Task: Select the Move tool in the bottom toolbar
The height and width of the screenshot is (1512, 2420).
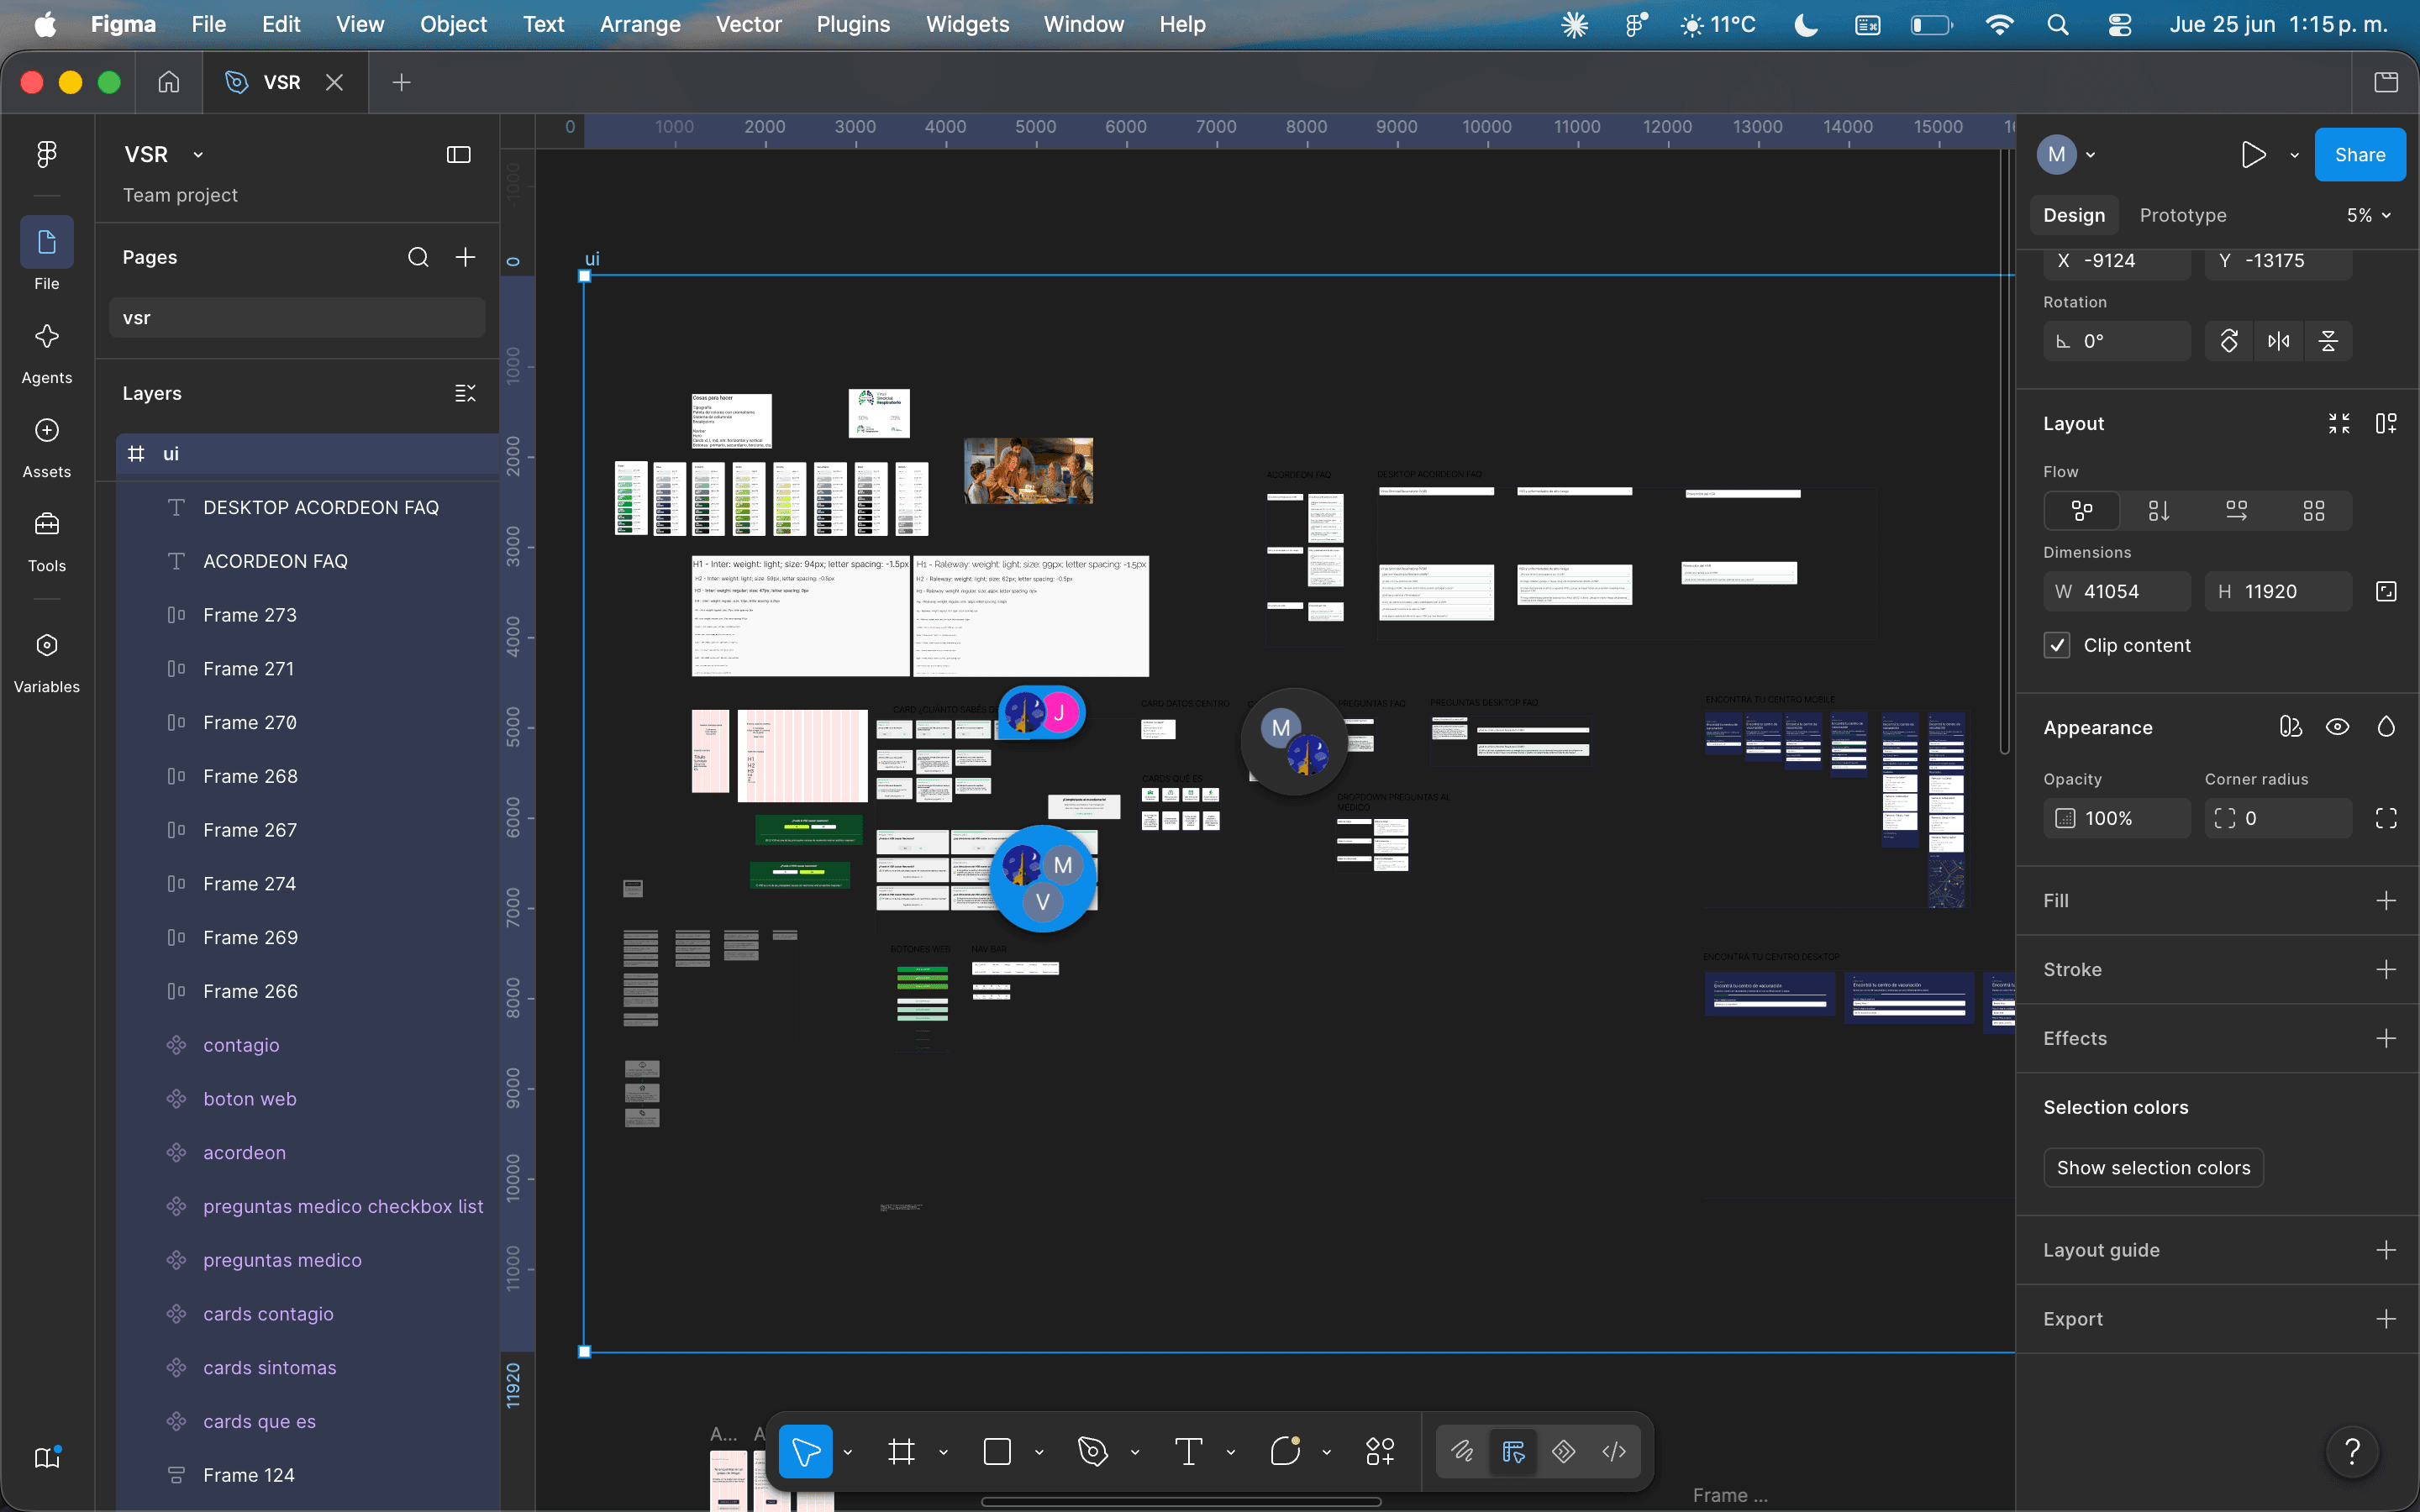Action: point(805,1451)
